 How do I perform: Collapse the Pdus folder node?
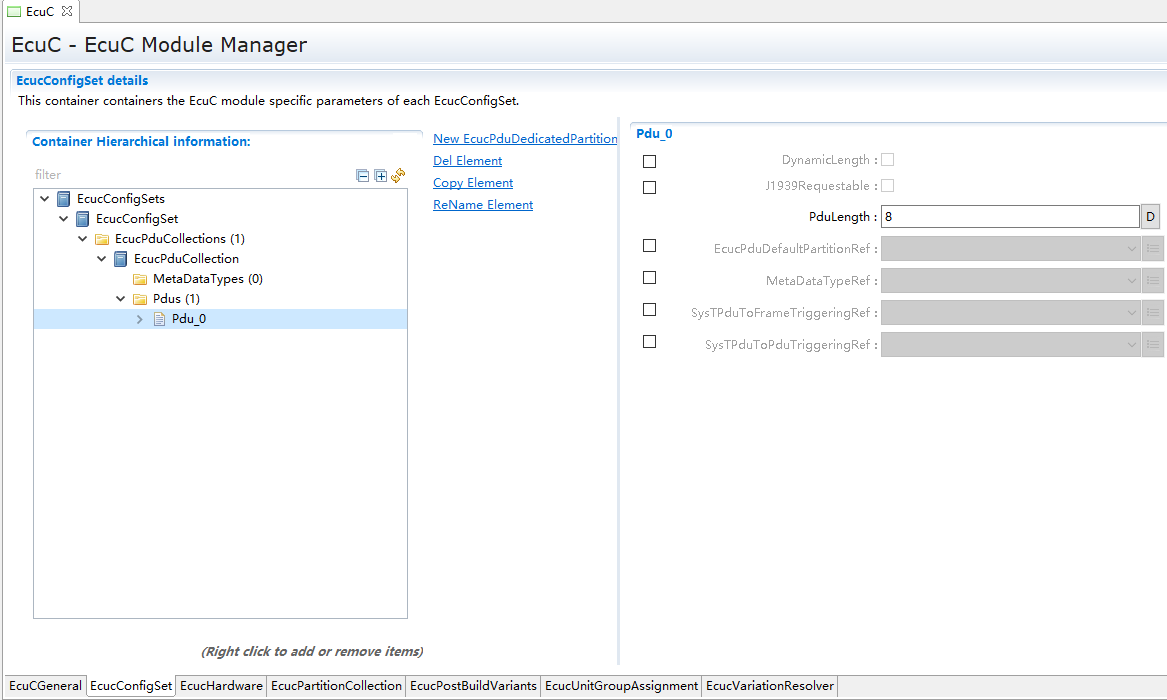pos(121,299)
